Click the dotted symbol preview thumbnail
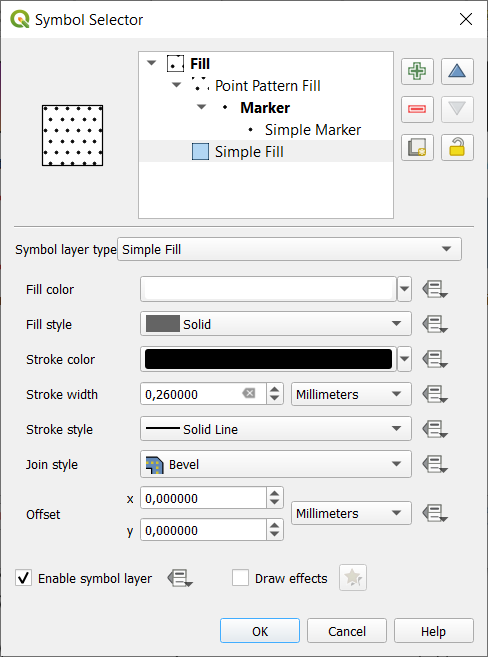This screenshot has width=488, height=657. (x=72, y=135)
